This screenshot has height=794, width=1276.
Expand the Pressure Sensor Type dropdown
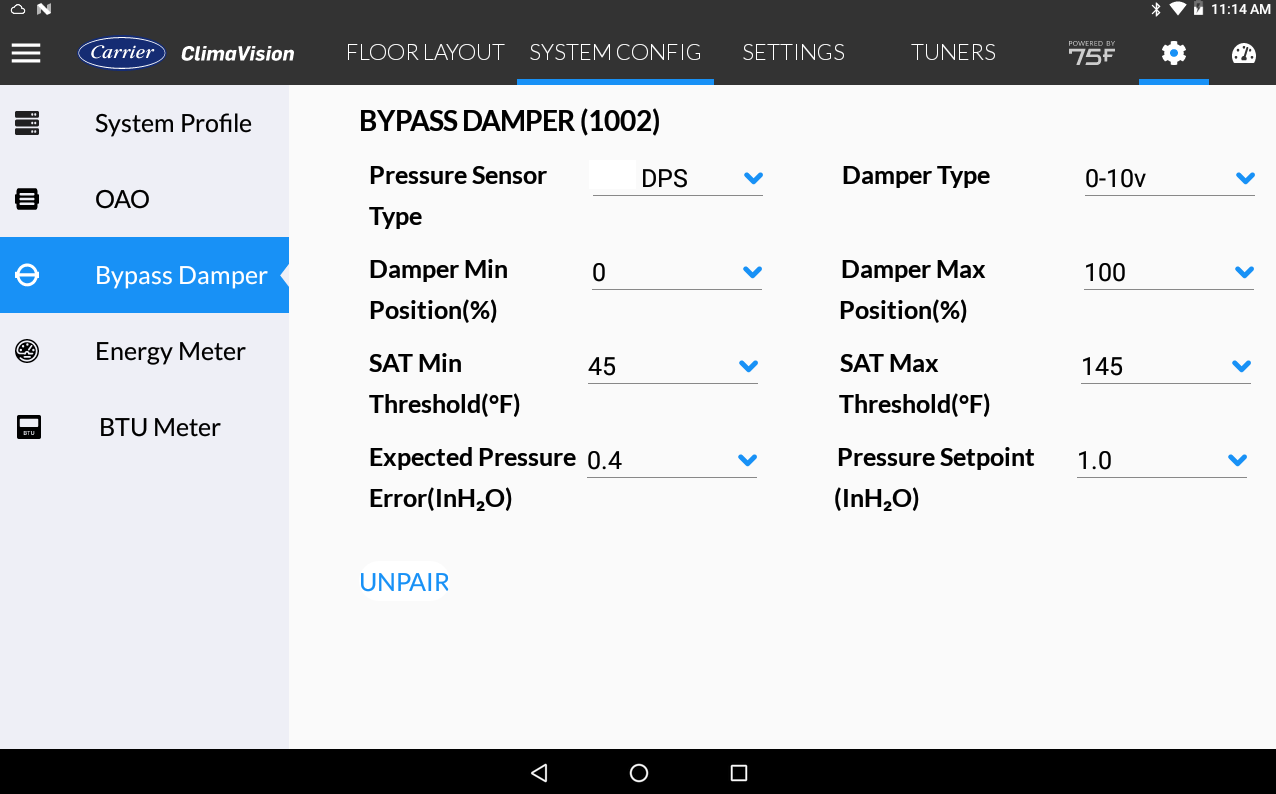tap(751, 177)
